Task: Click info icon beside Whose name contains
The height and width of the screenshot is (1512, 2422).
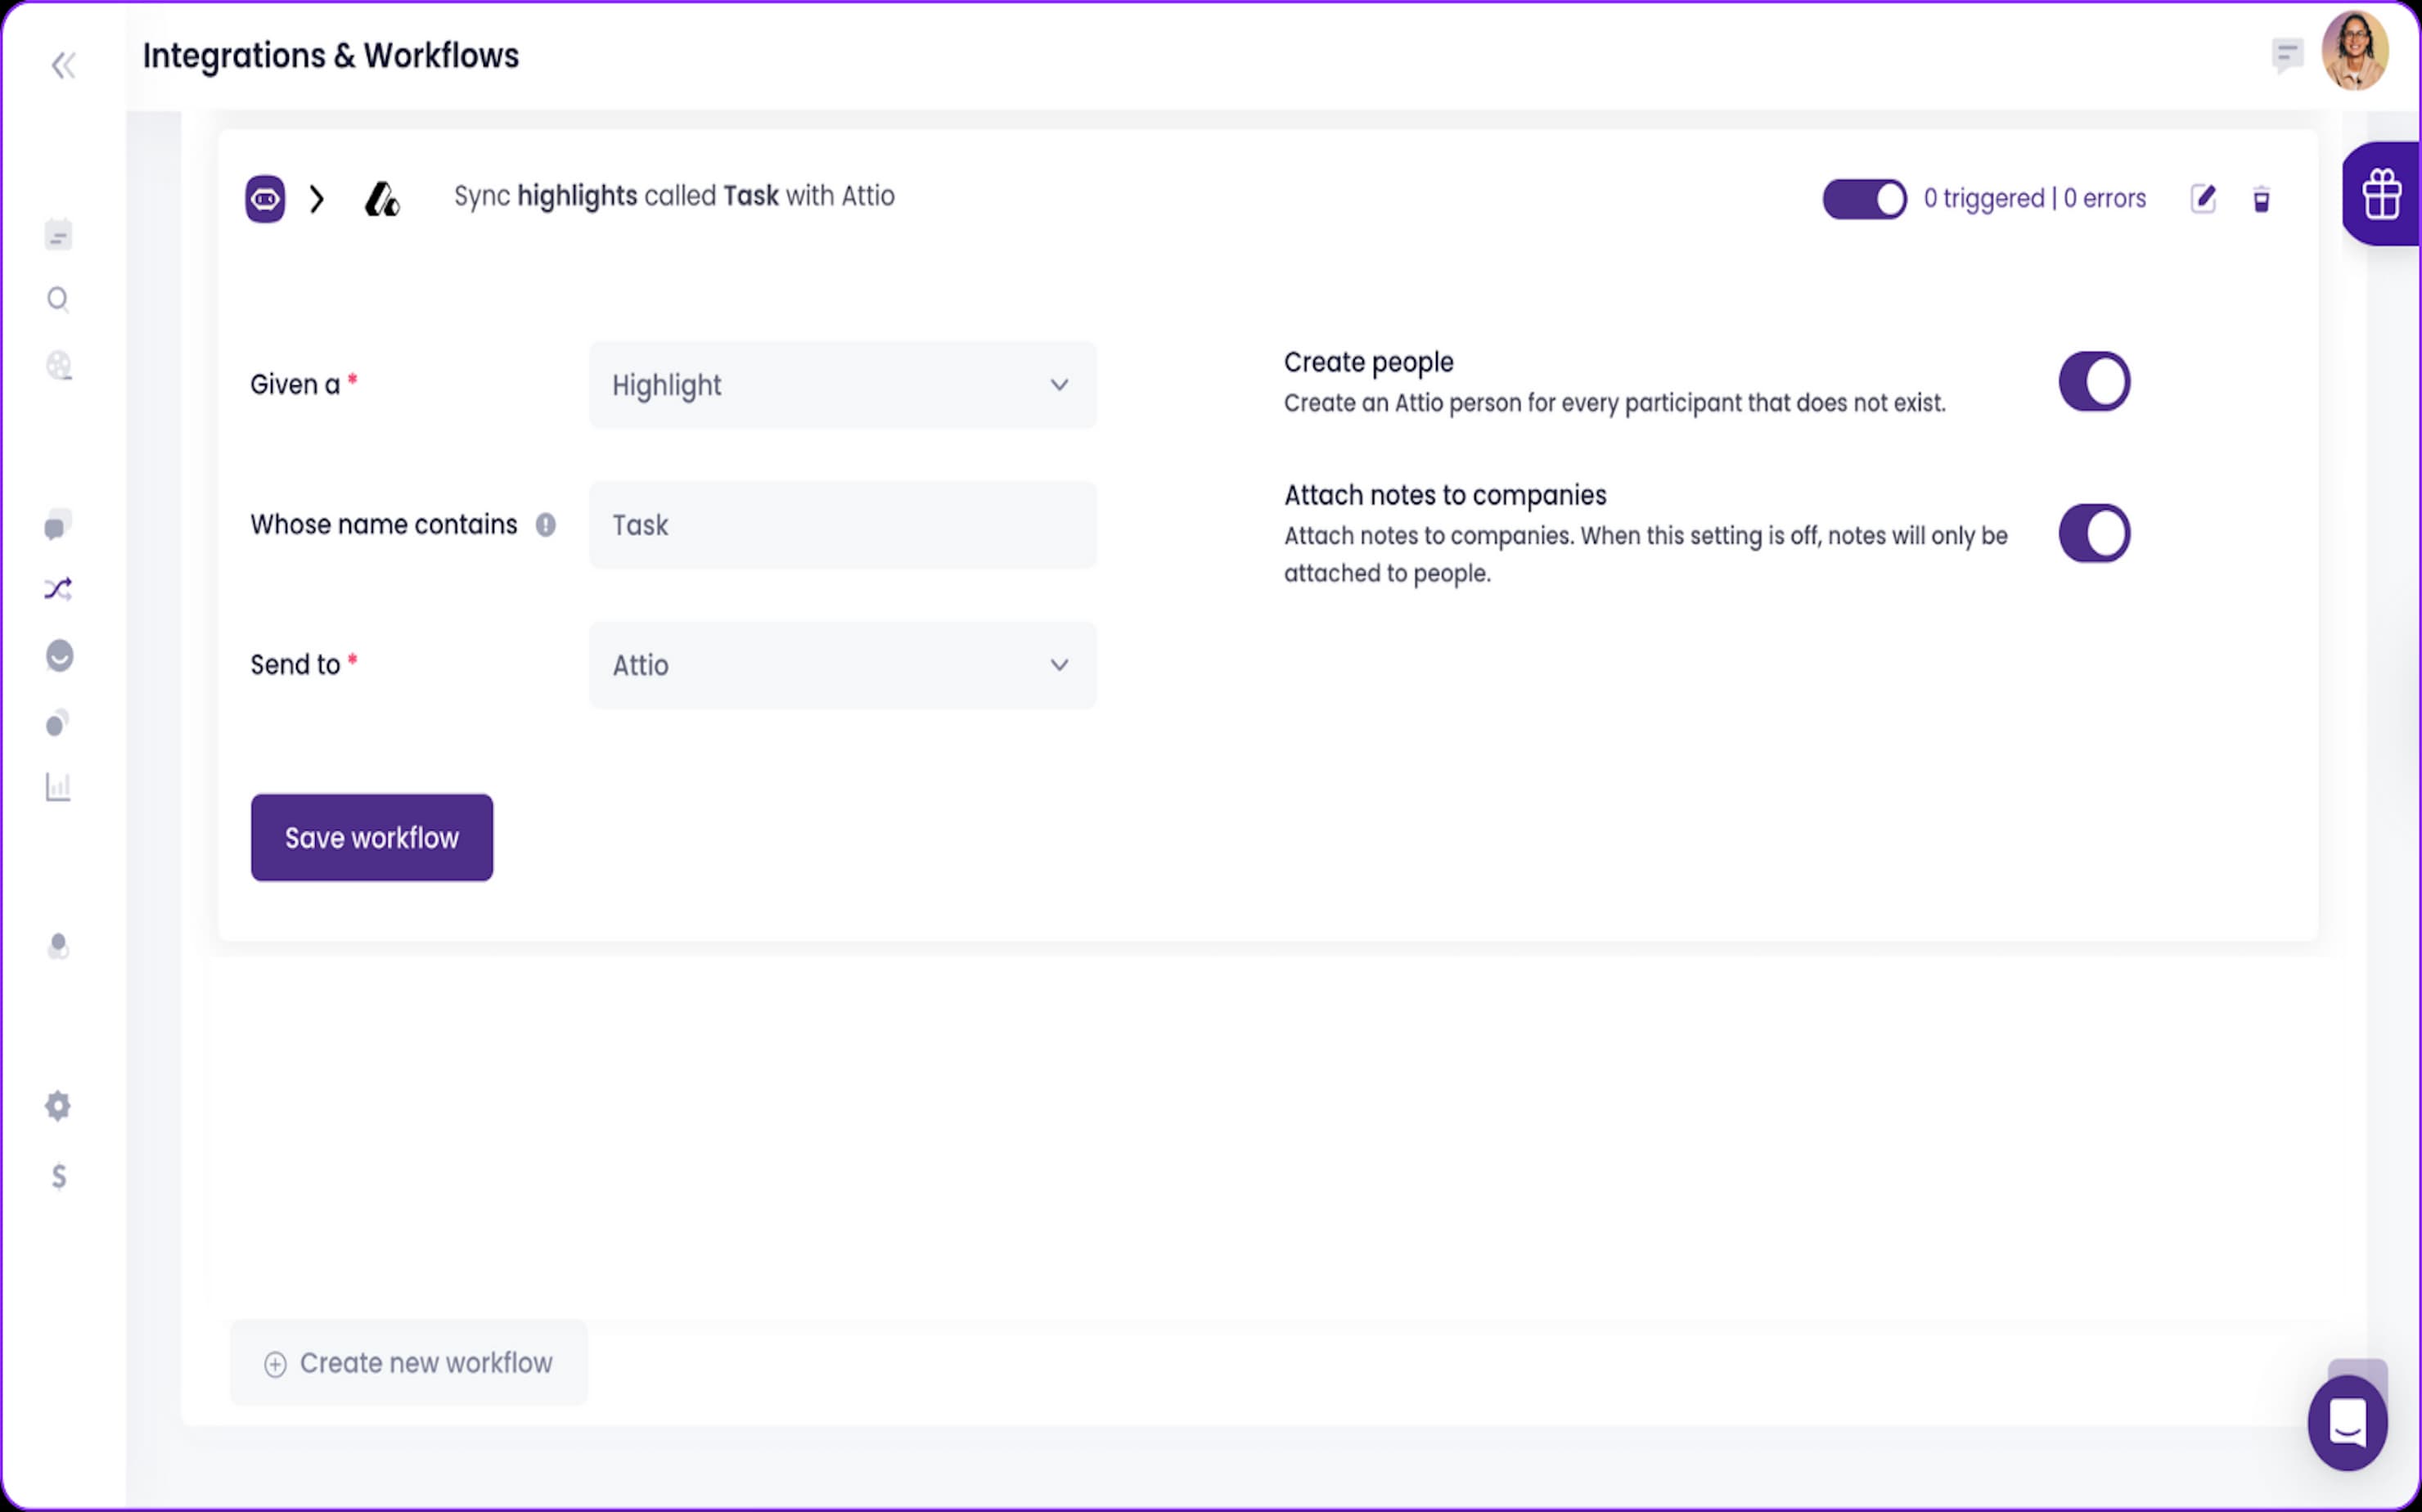Action: (x=545, y=524)
